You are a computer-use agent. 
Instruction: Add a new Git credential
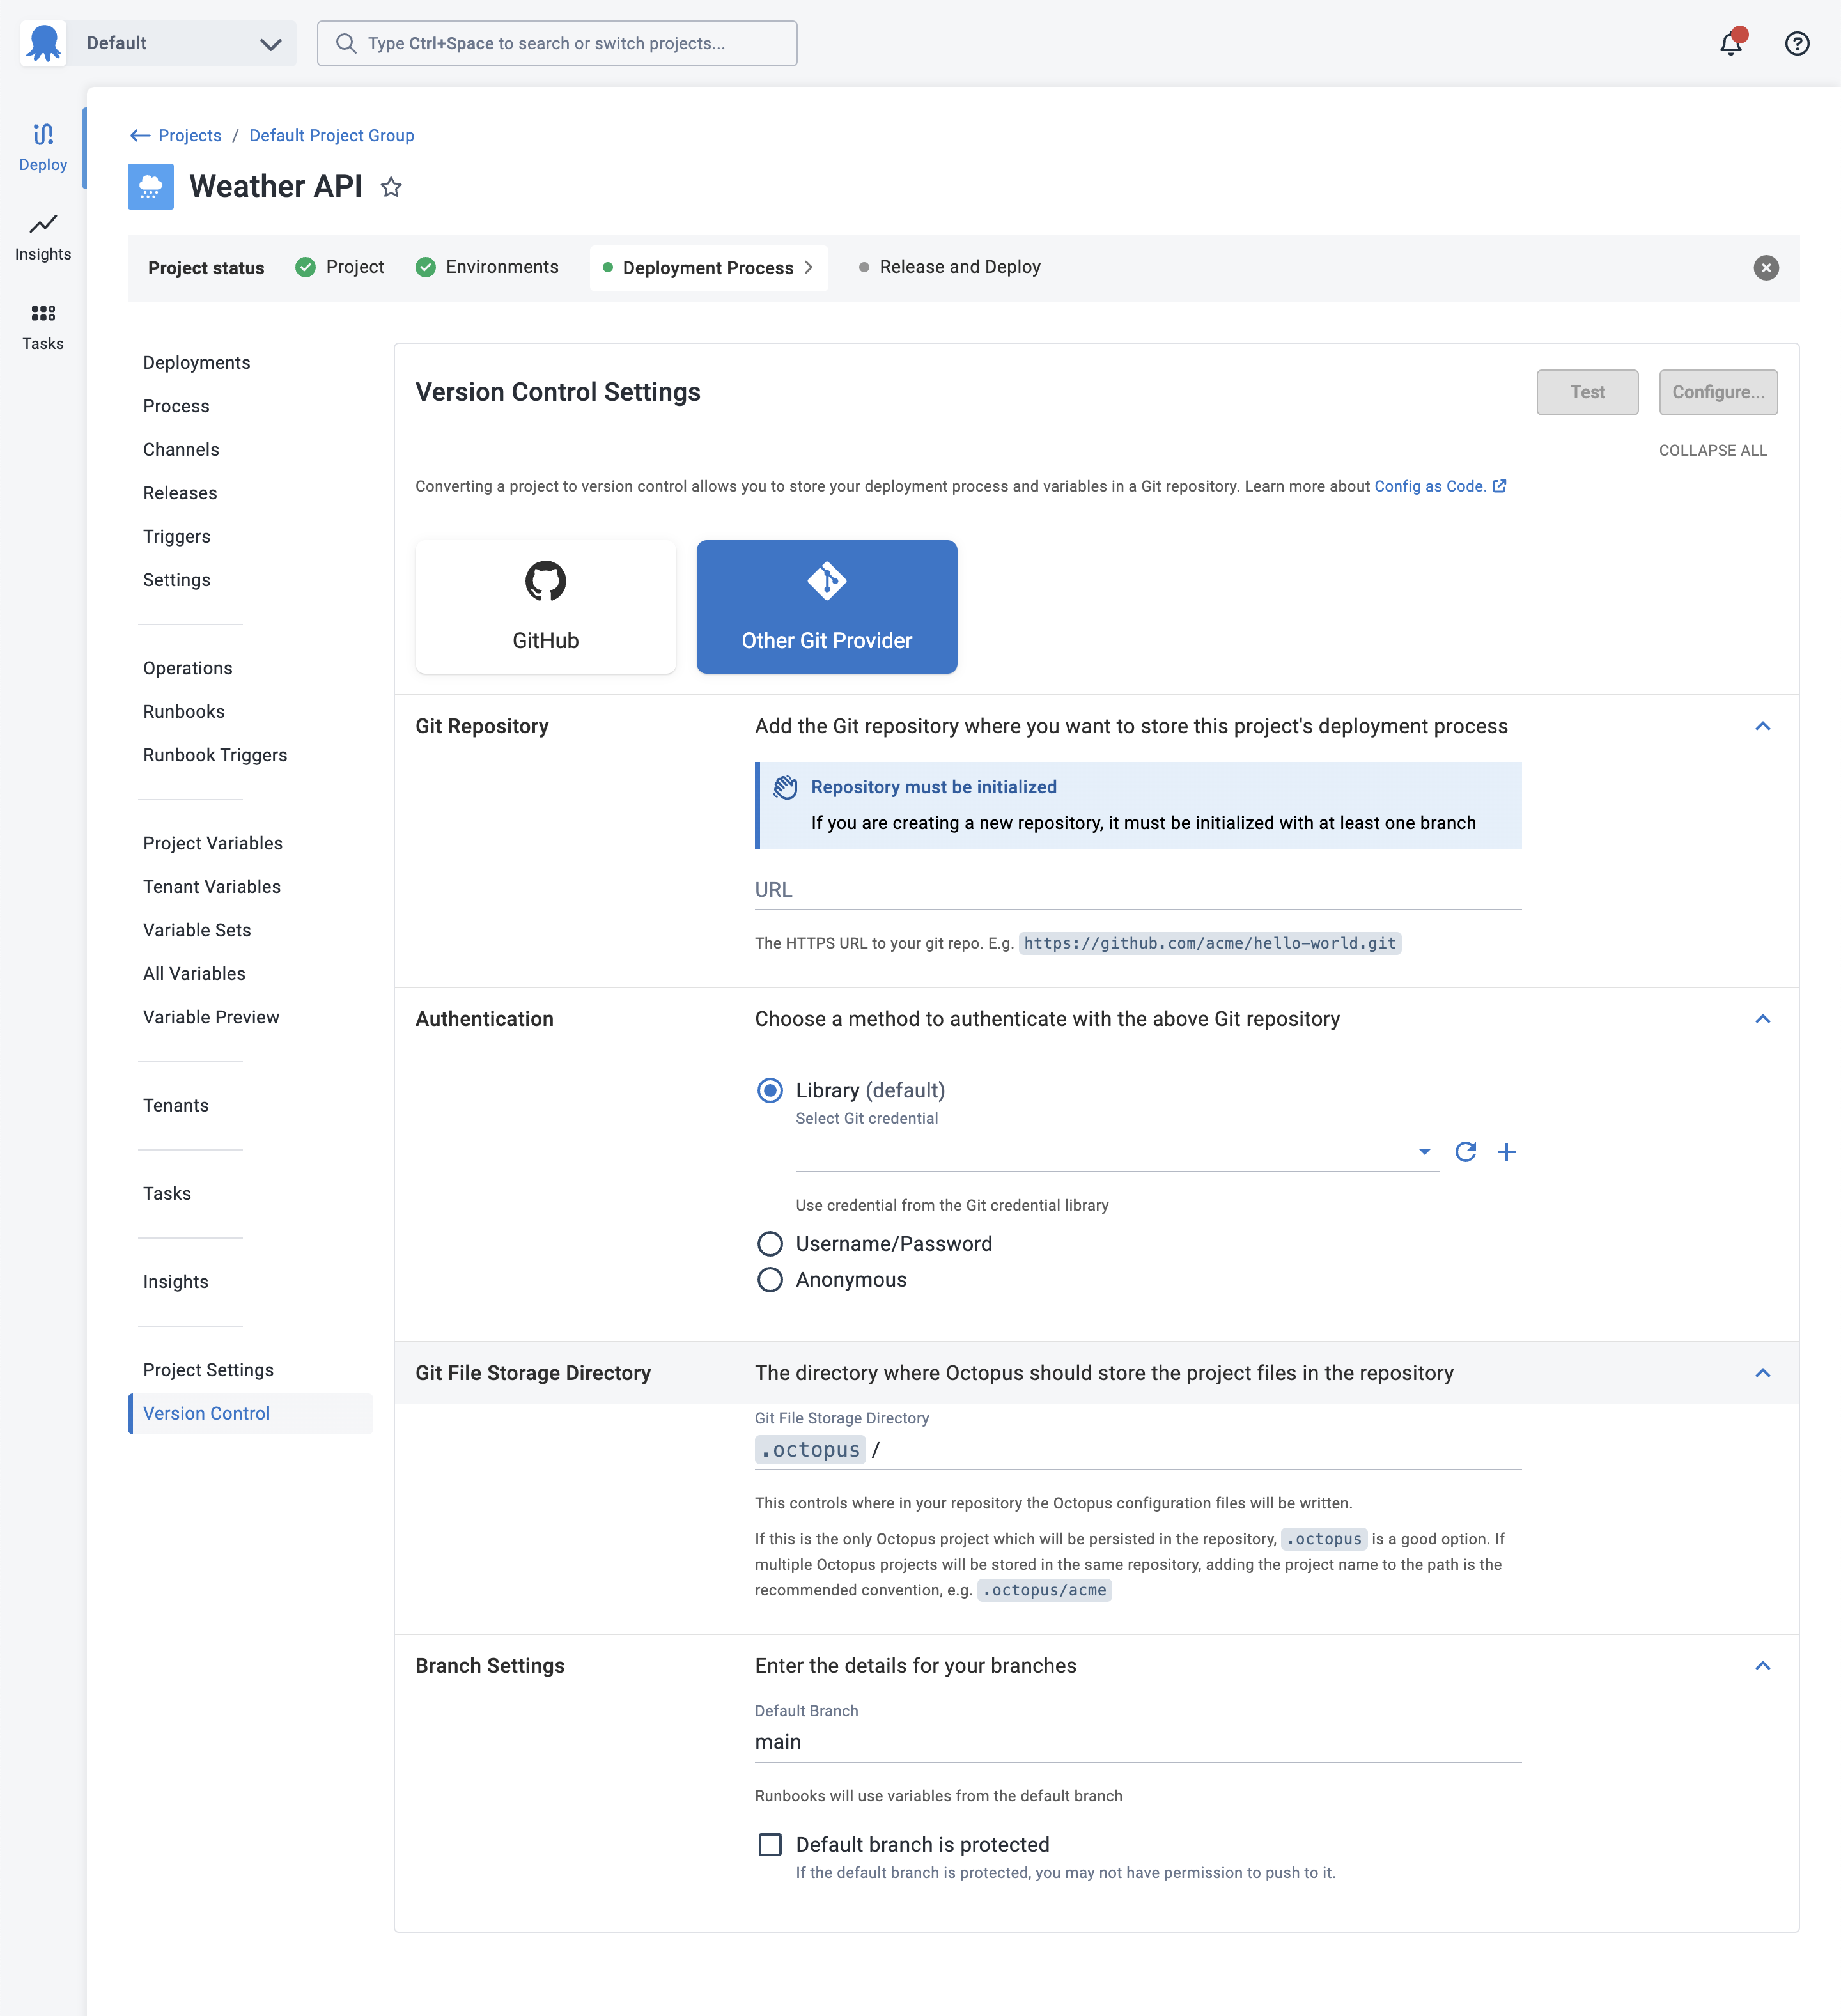tap(1506, 1152)
